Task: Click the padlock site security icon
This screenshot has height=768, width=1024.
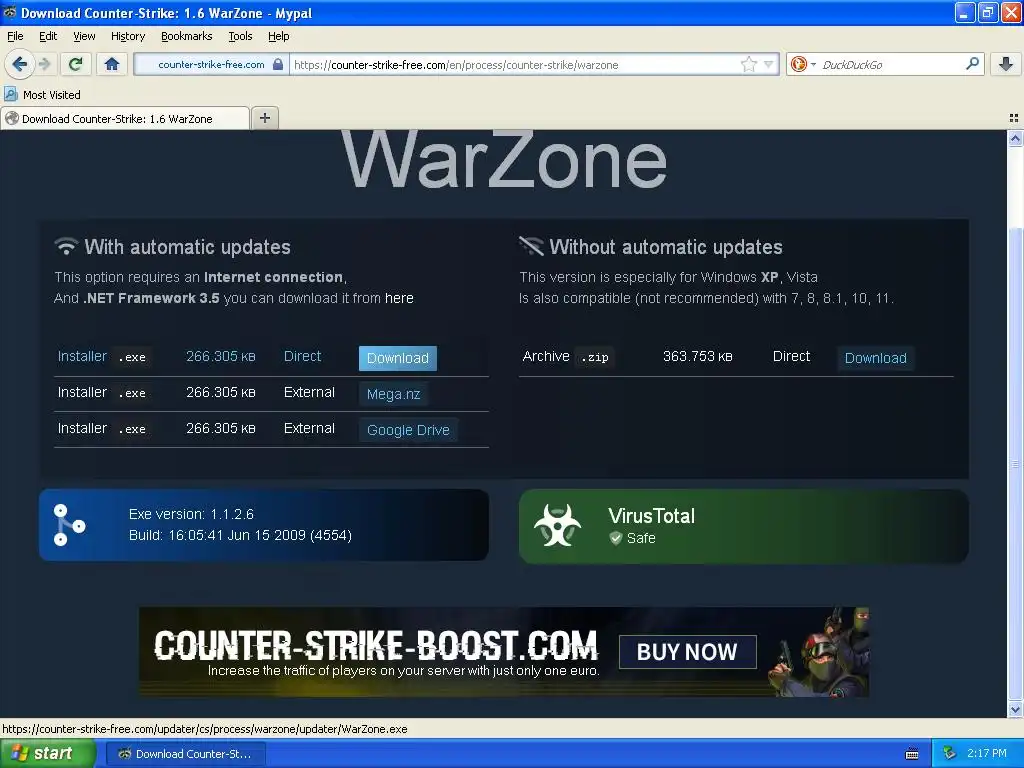Action: coord(278,64)
